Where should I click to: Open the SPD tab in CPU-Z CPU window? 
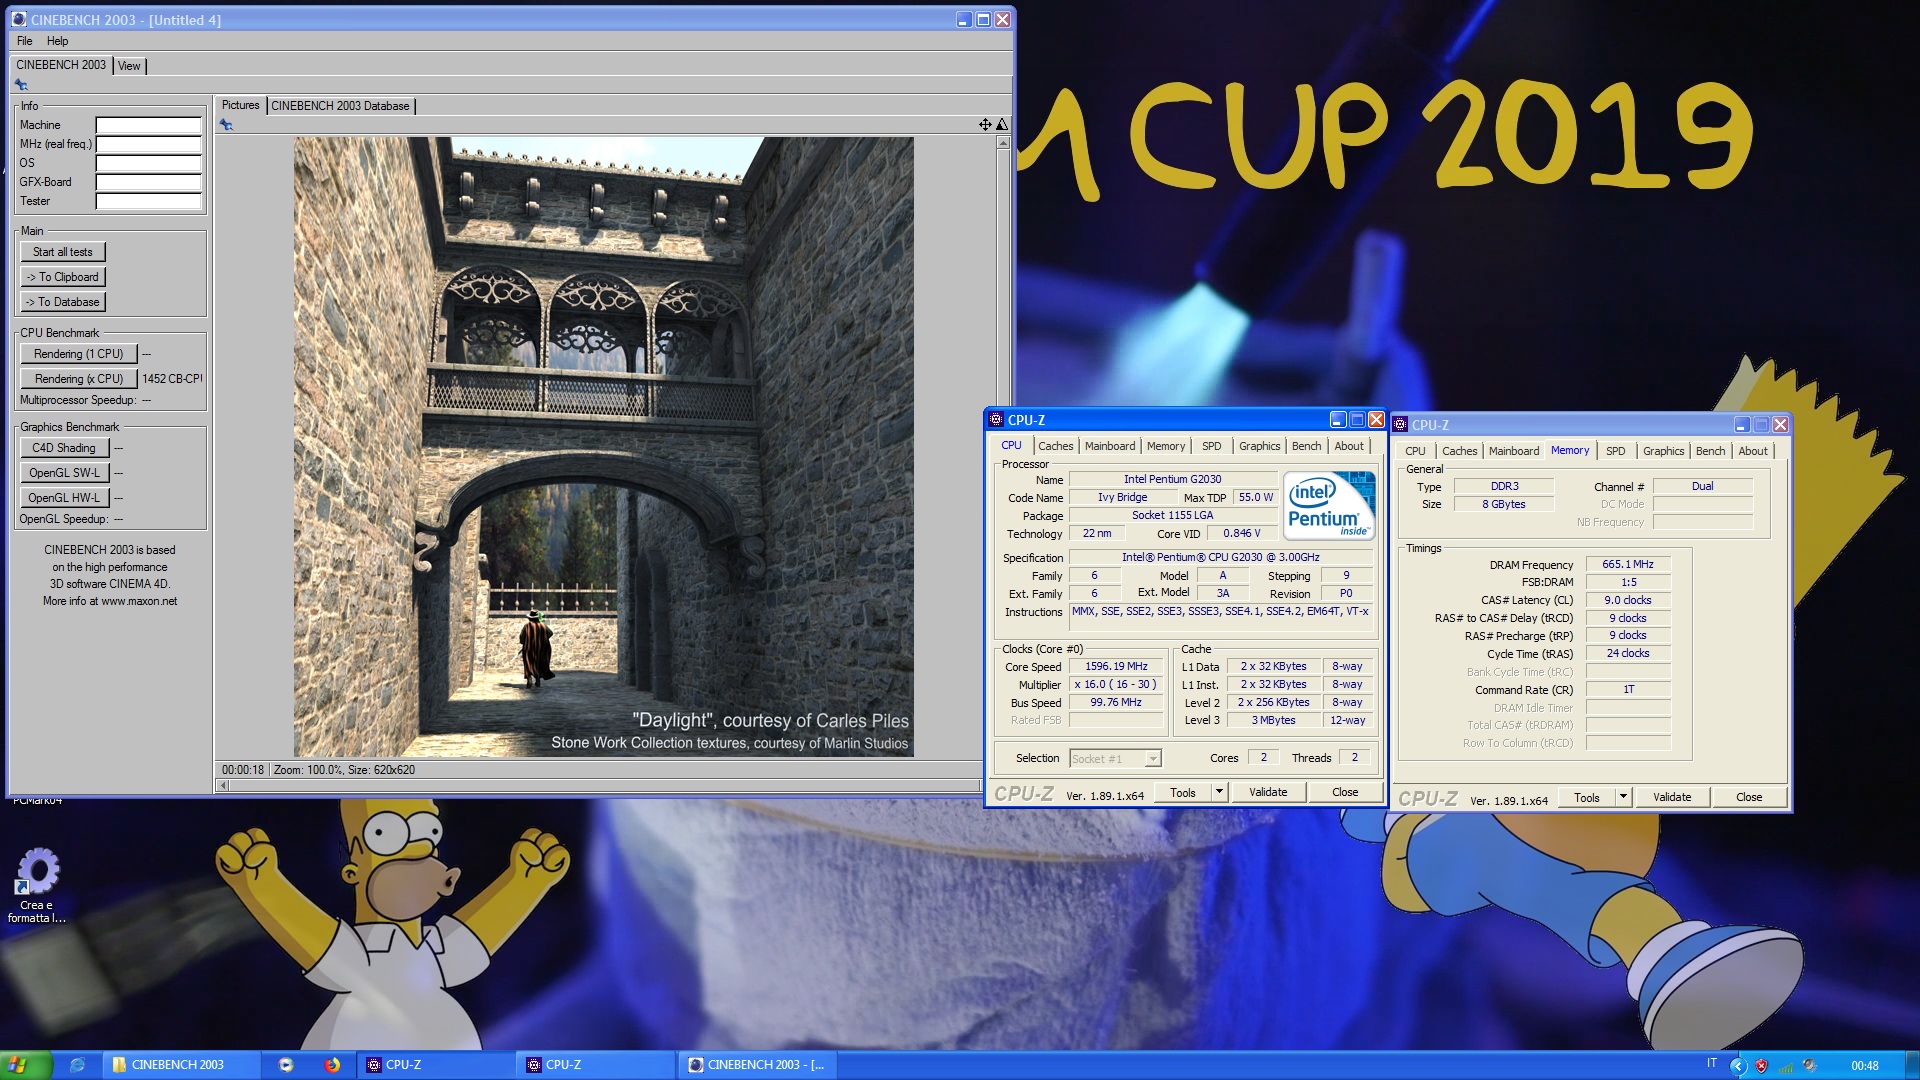click(1212, 447)
